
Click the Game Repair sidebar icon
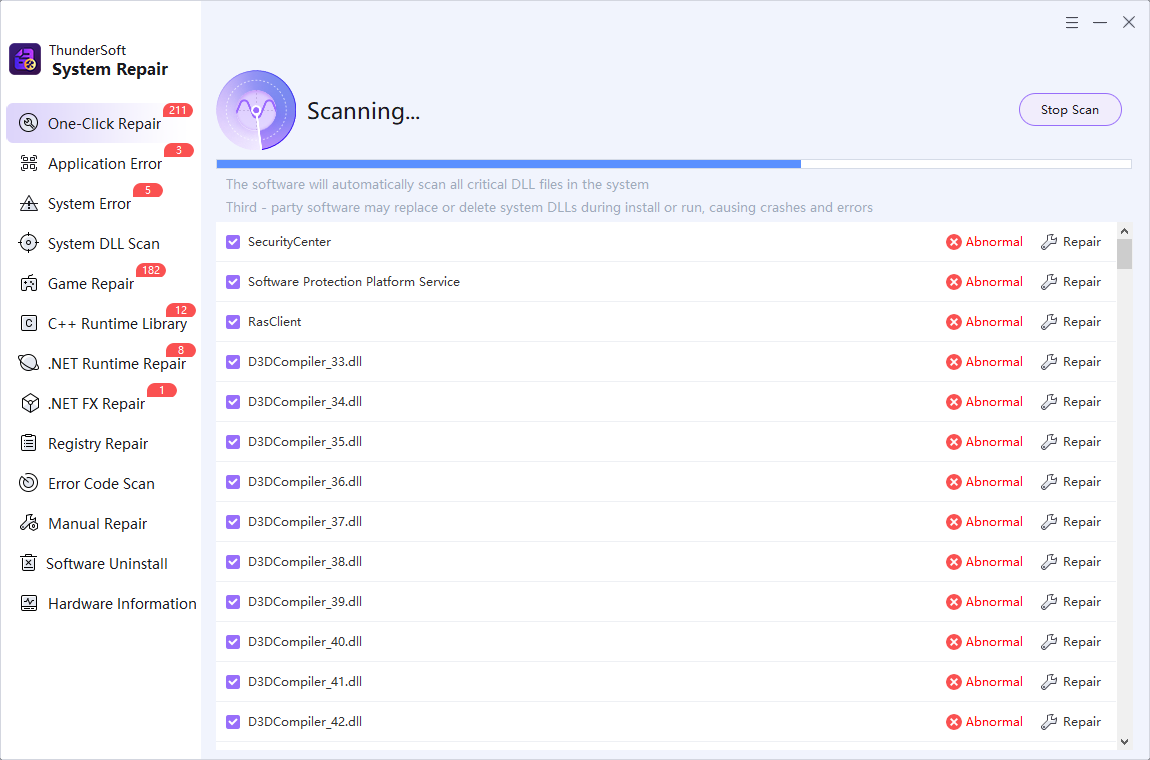click(x=29, y=284)
